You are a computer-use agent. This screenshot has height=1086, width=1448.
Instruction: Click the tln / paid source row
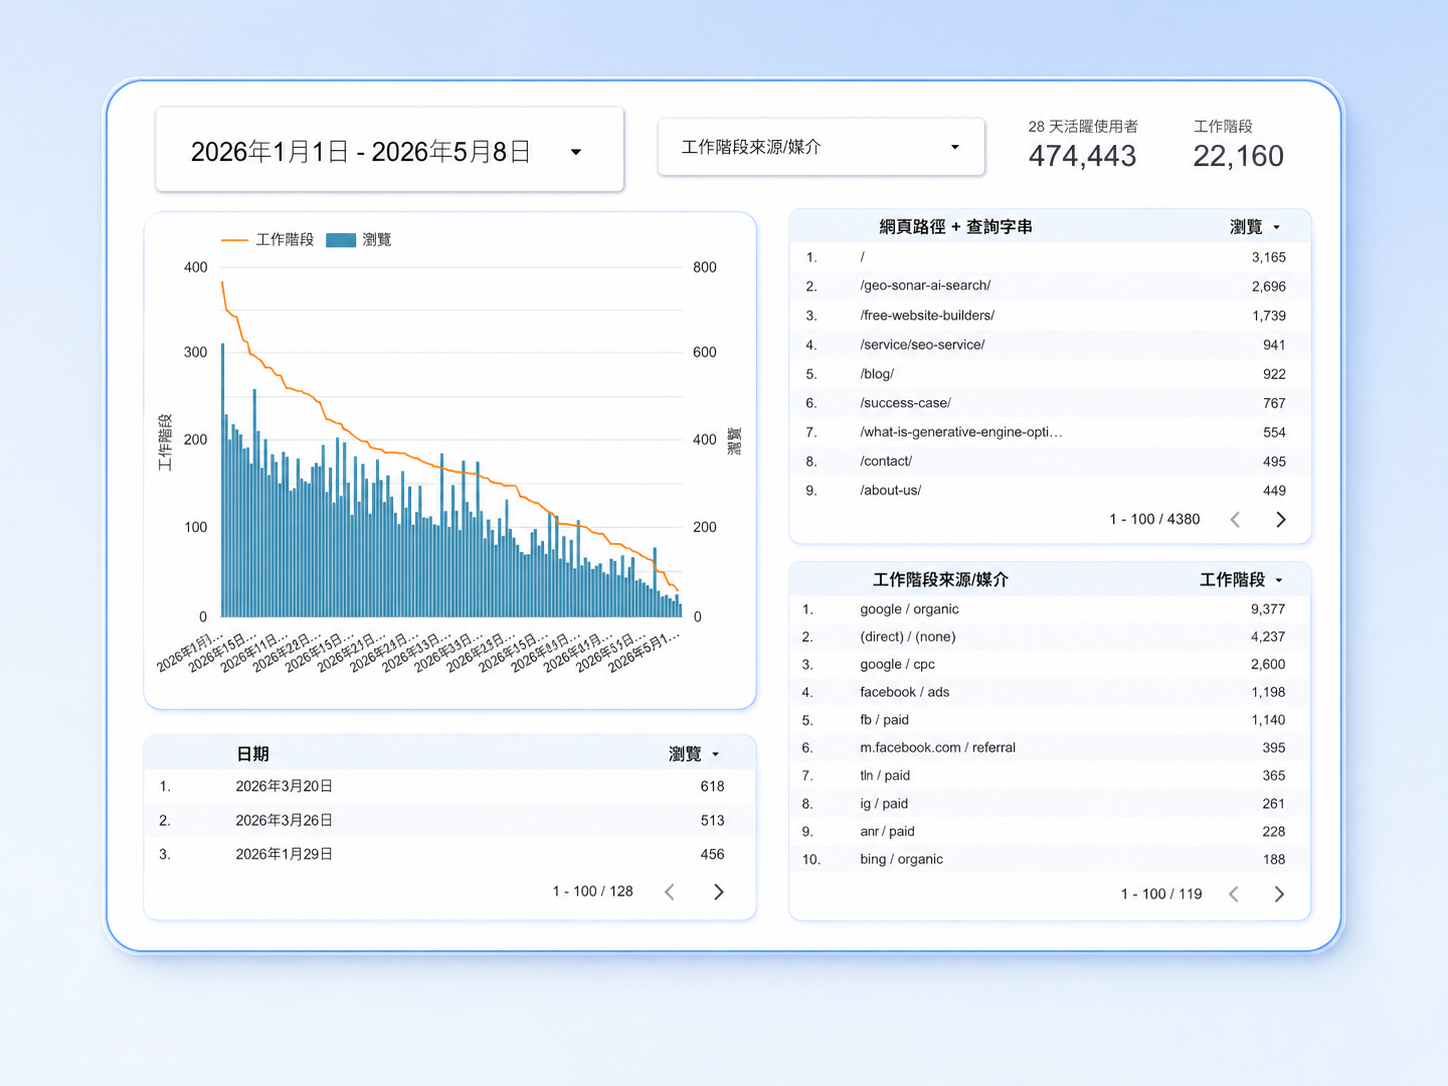tap(1050, 776)
